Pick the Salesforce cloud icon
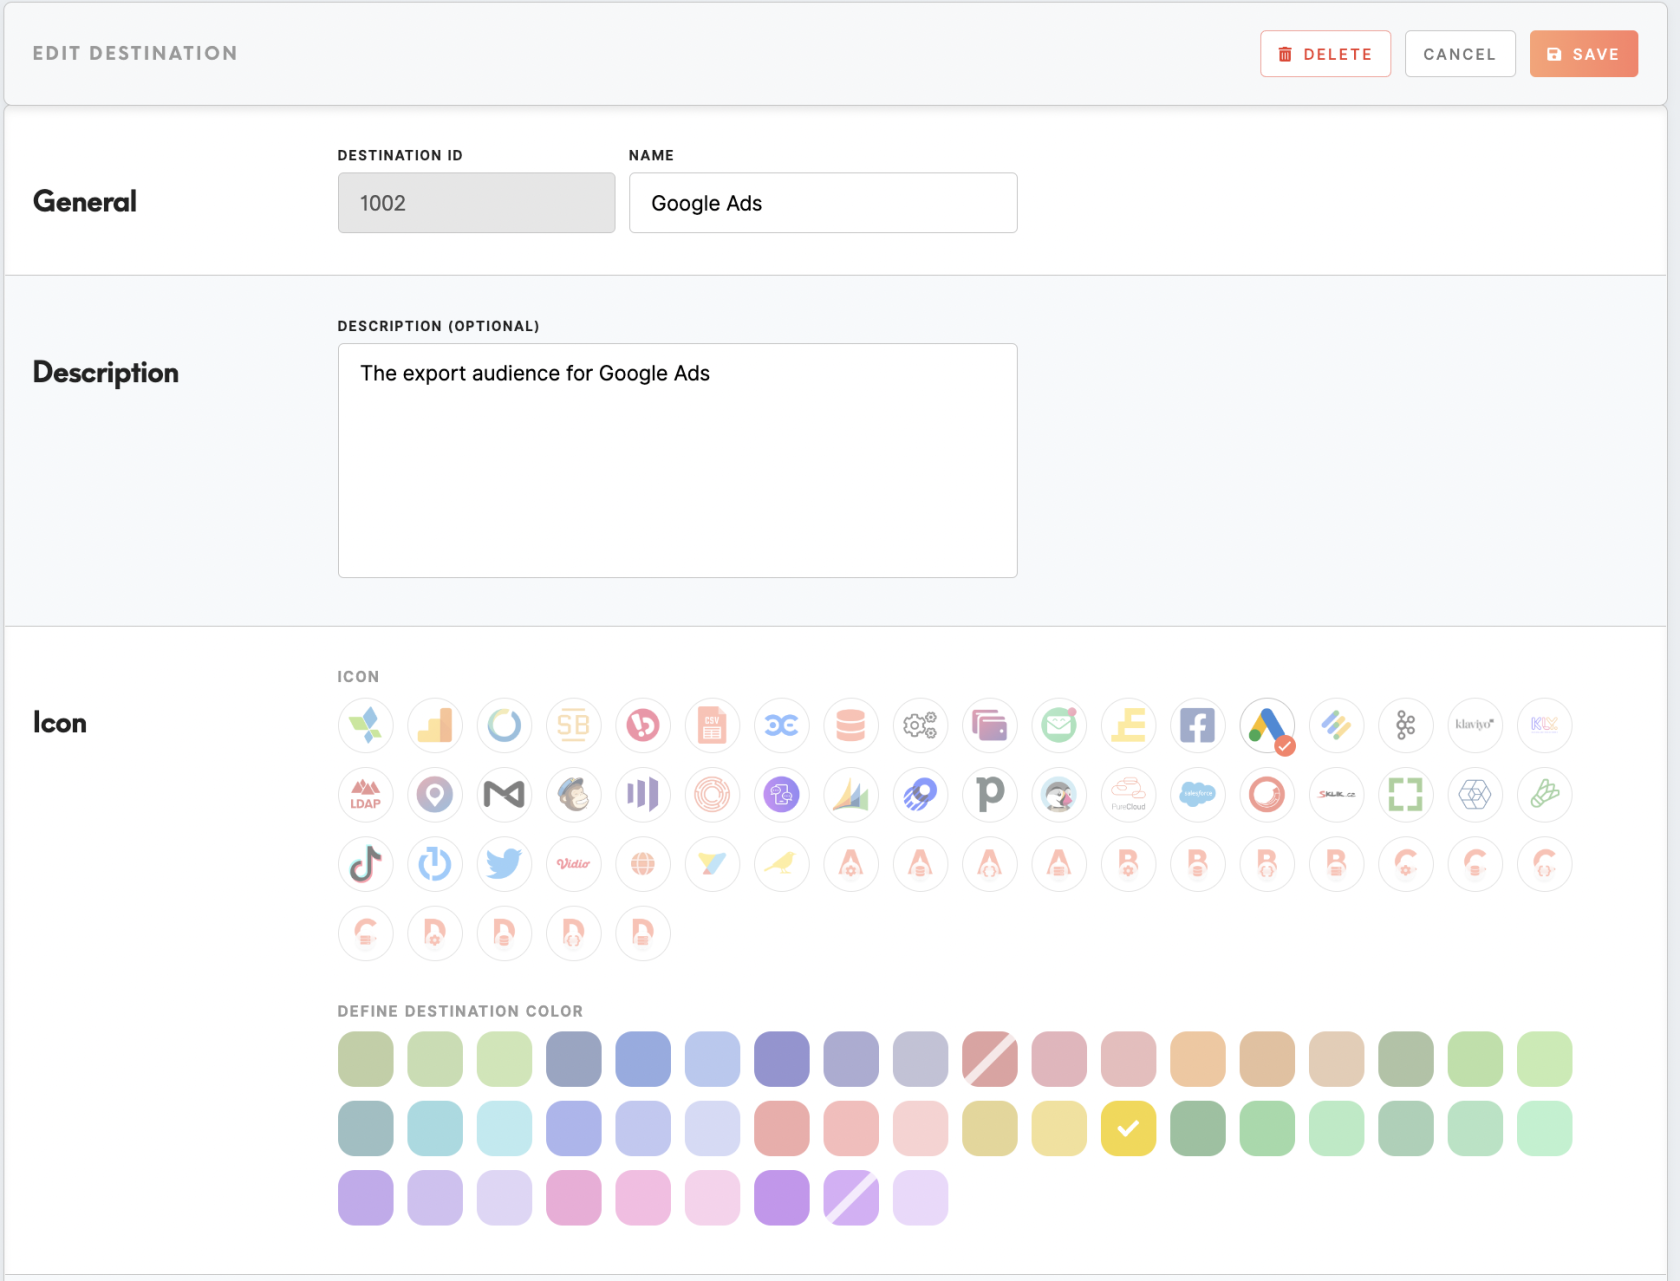 [1198, 795]
